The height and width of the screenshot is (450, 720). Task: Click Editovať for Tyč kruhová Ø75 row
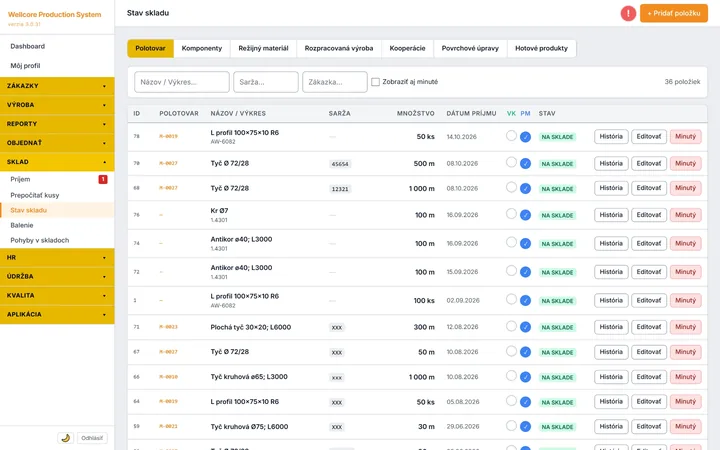[648, 426]
